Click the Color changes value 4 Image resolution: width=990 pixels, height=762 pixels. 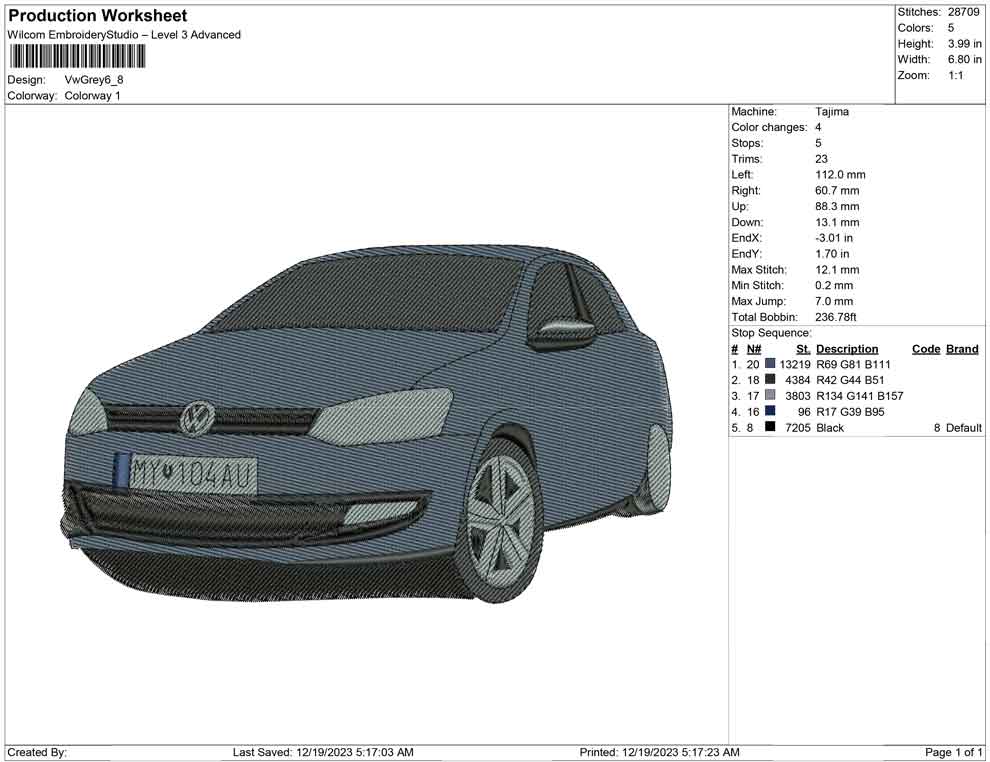818,127
